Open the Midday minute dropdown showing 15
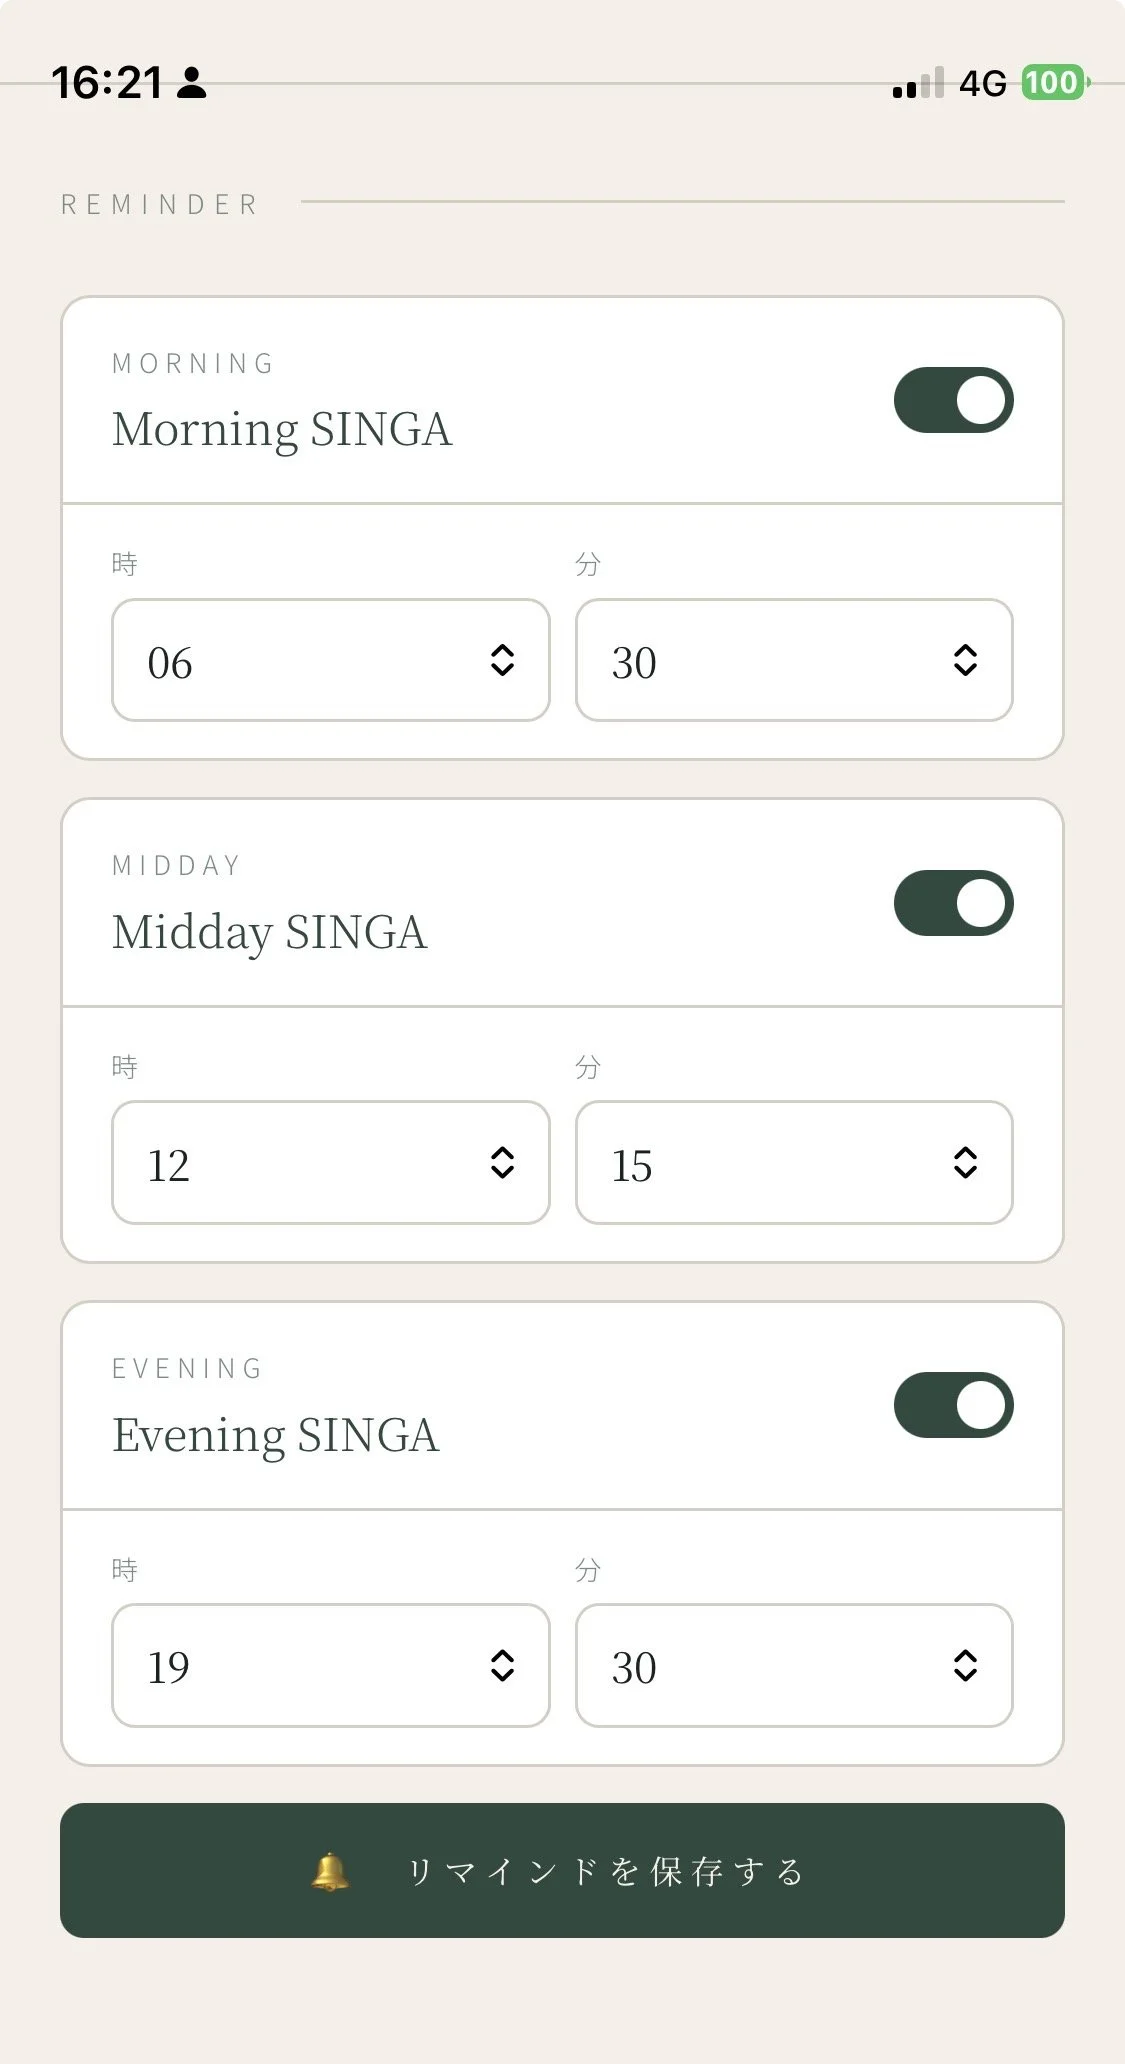Viewport: 1125px width, 2064px height. [x=794, y=1163]
